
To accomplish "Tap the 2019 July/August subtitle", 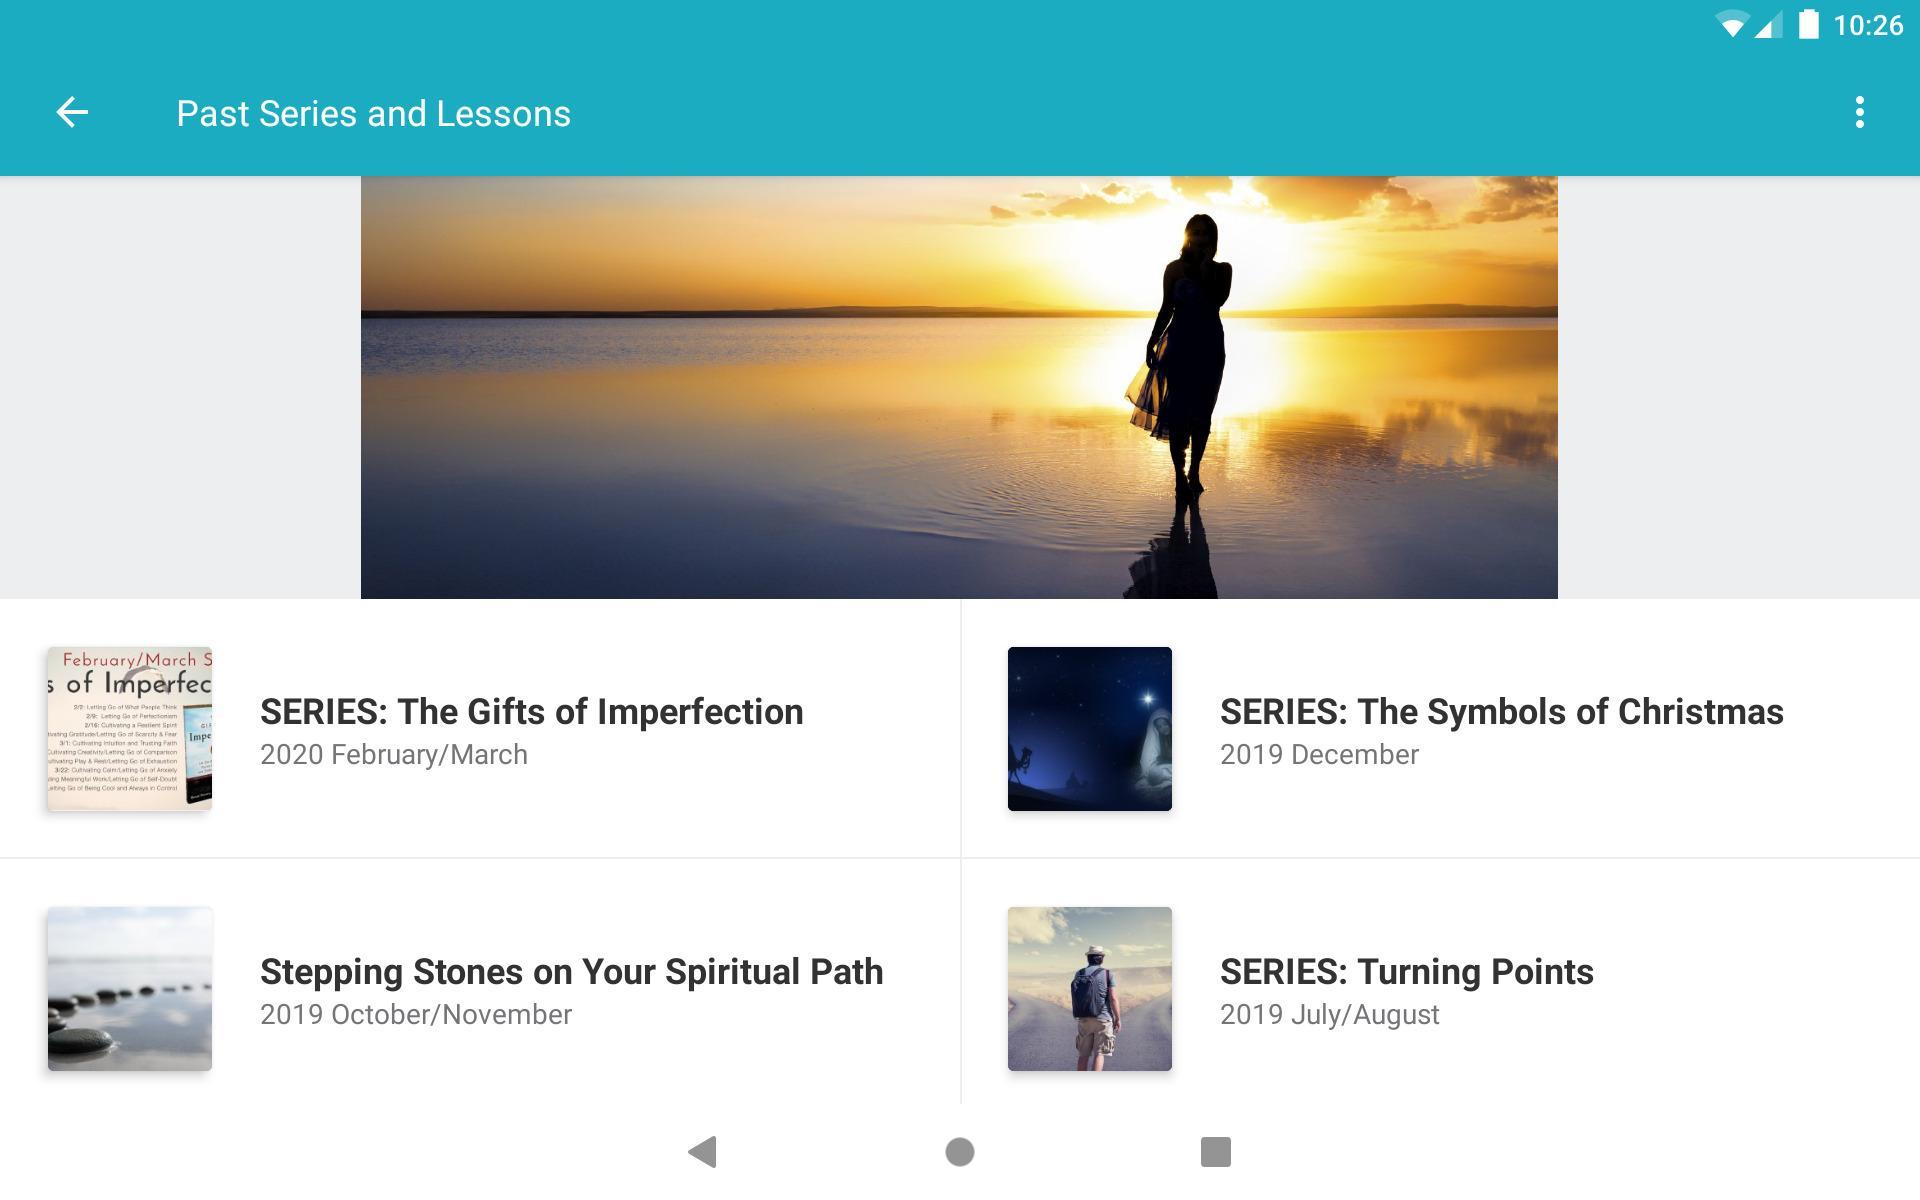I will tap(1329, 1015).
